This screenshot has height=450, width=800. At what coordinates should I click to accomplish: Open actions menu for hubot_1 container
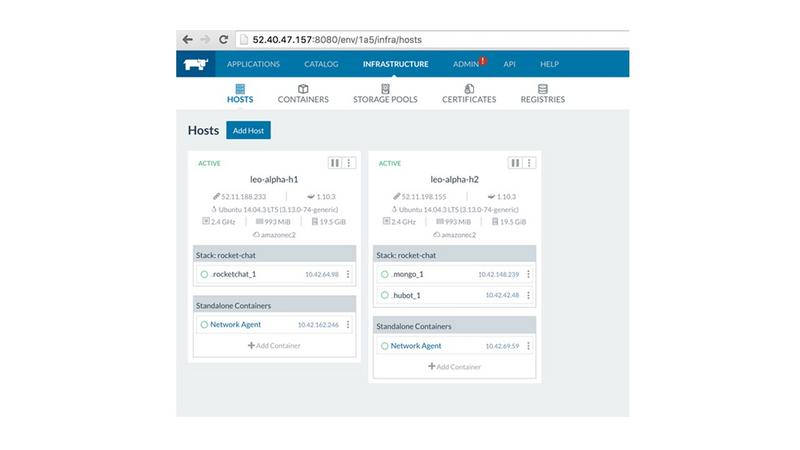click(529, 295)
